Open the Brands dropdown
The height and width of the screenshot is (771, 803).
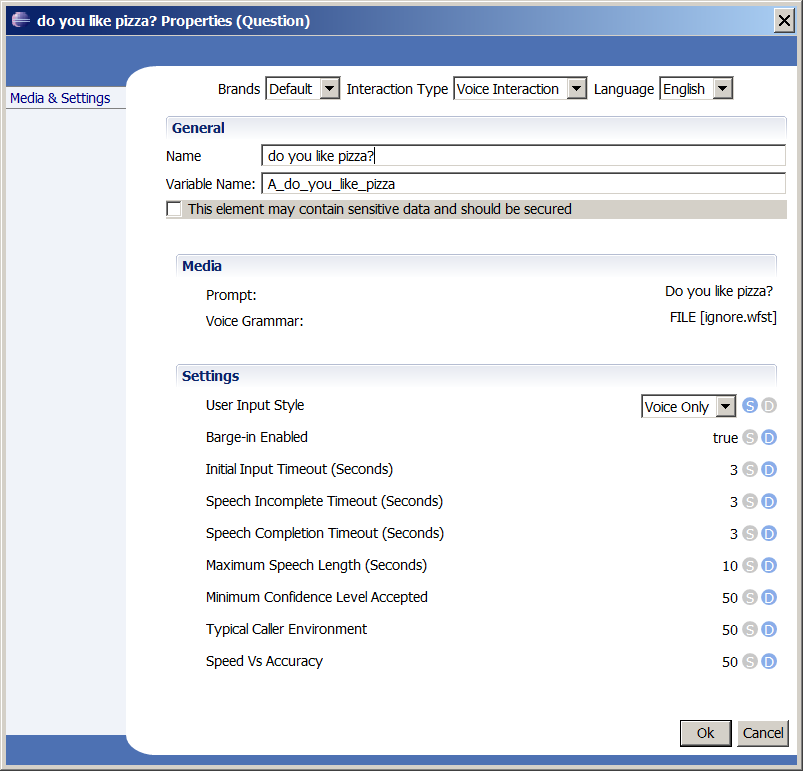[x=303, y=89]
